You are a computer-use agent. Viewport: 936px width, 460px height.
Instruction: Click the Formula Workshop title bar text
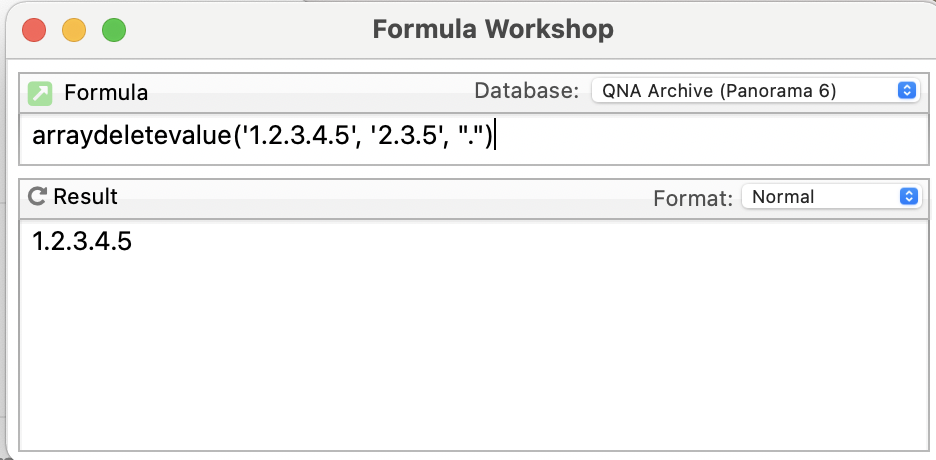pos(493,30)
